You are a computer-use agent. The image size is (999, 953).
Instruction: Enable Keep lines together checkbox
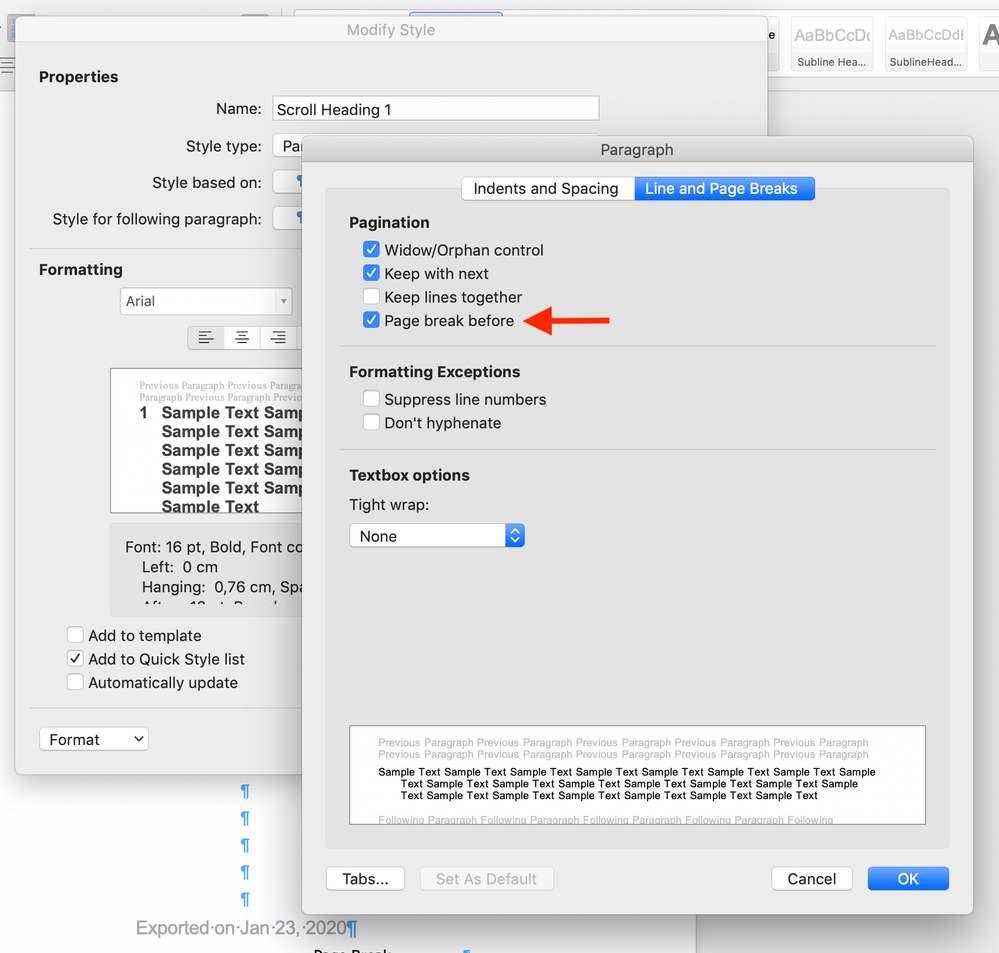click(371, 296)
